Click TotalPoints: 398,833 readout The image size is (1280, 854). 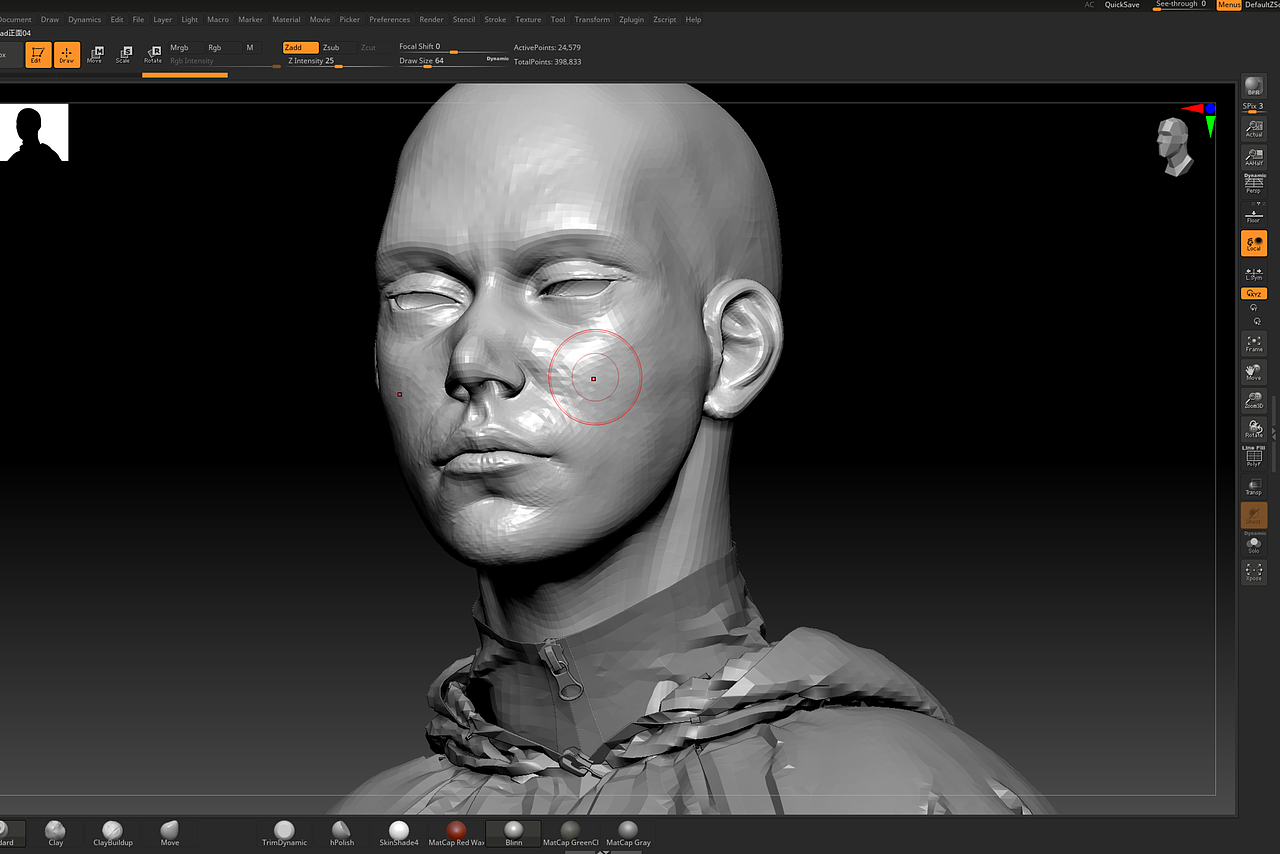pos(547,62)
